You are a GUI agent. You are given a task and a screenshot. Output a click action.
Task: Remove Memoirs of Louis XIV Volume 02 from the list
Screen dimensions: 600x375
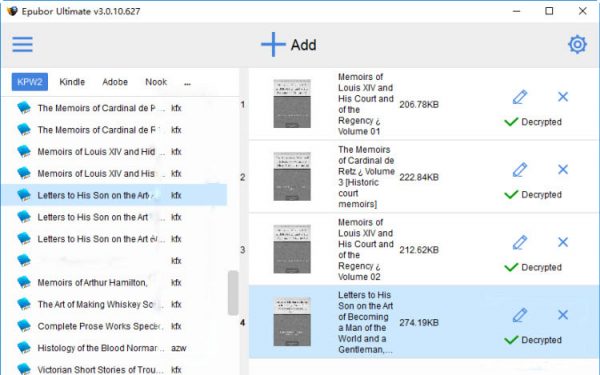[563, 242]
